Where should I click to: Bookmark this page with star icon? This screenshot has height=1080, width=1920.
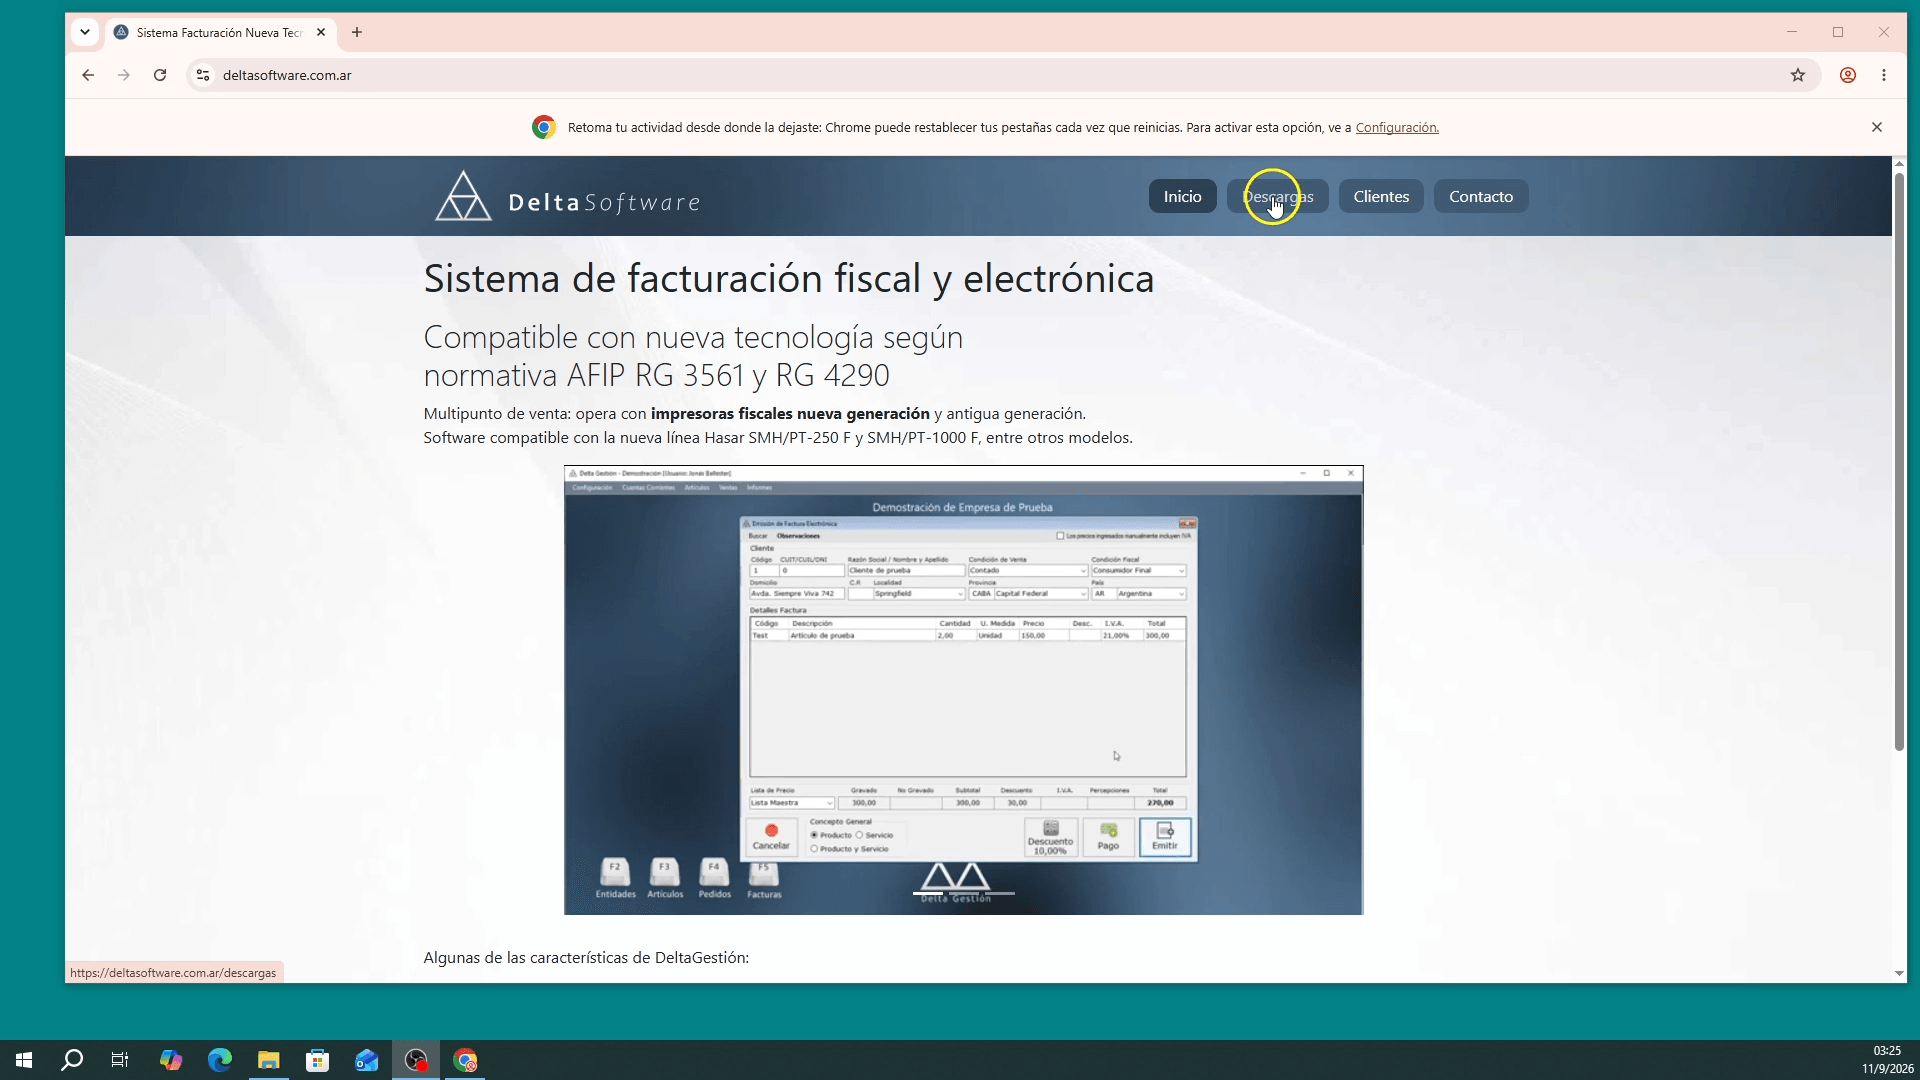(x=1798, y=75)
